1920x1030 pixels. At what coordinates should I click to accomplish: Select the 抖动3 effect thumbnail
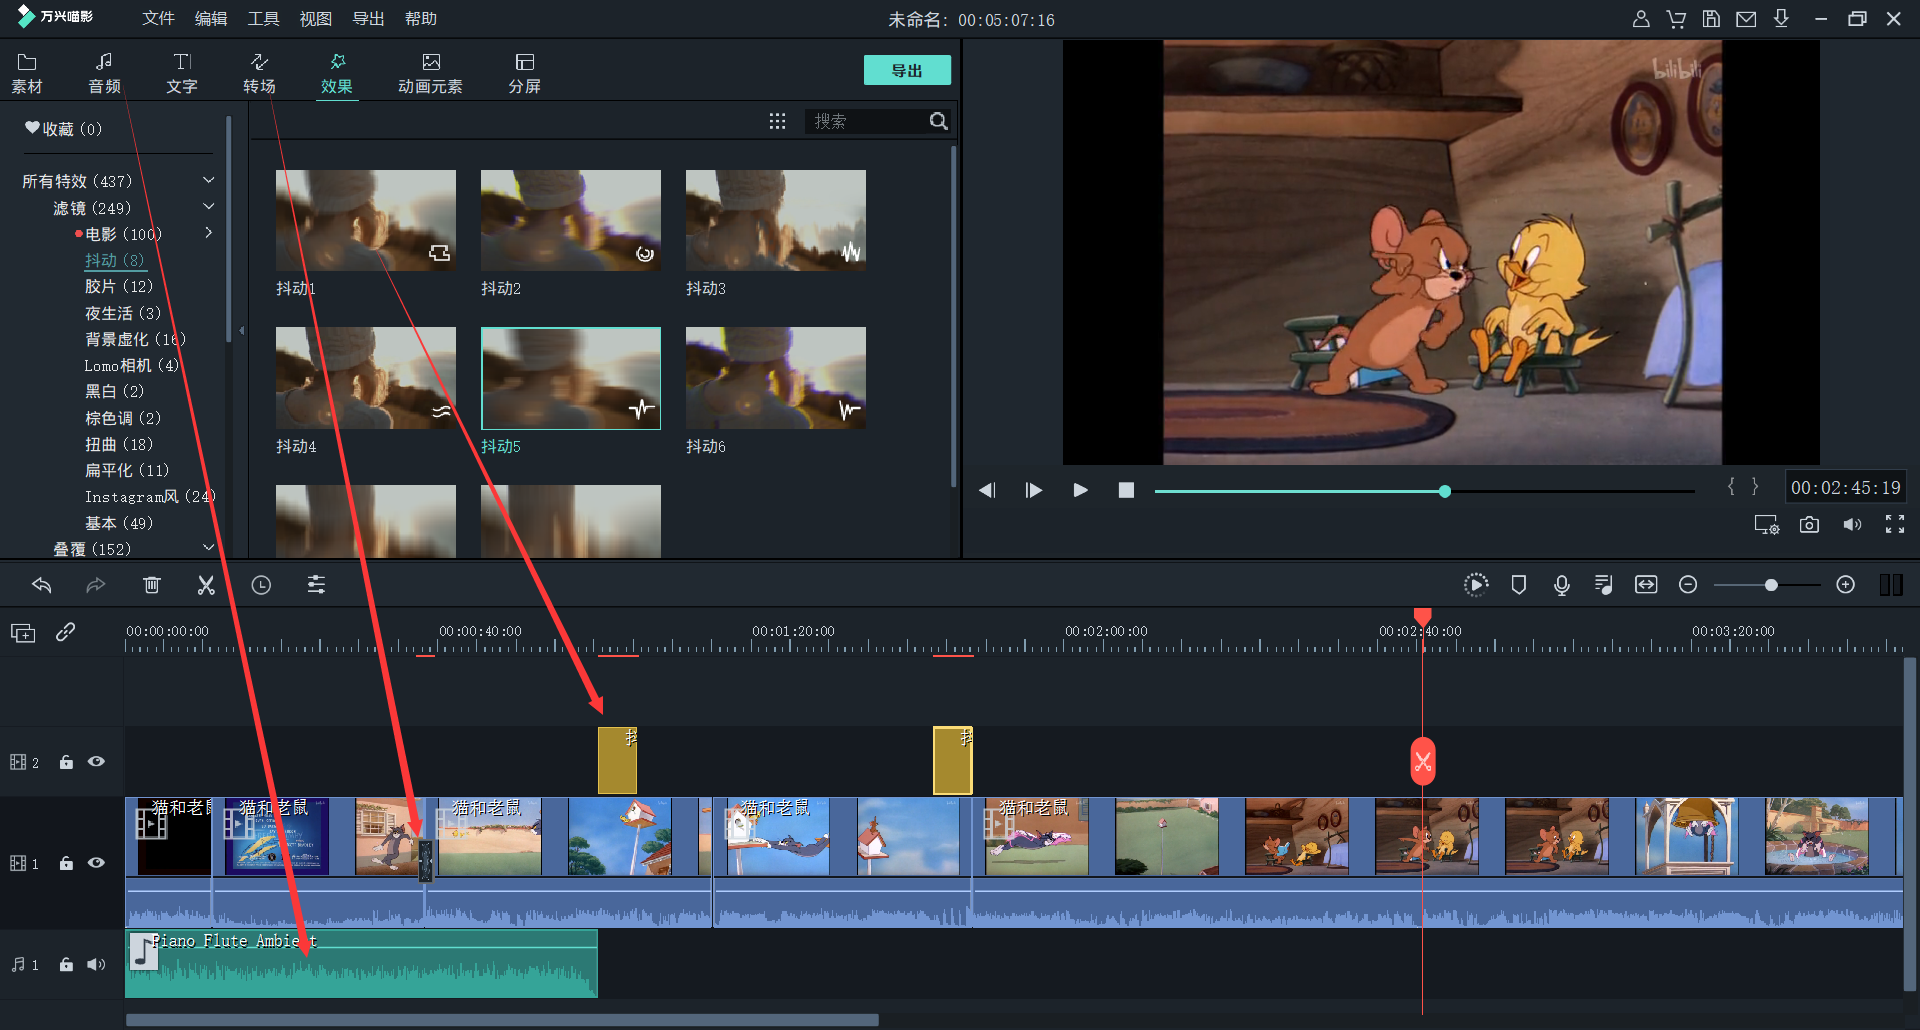coord(775,221)
